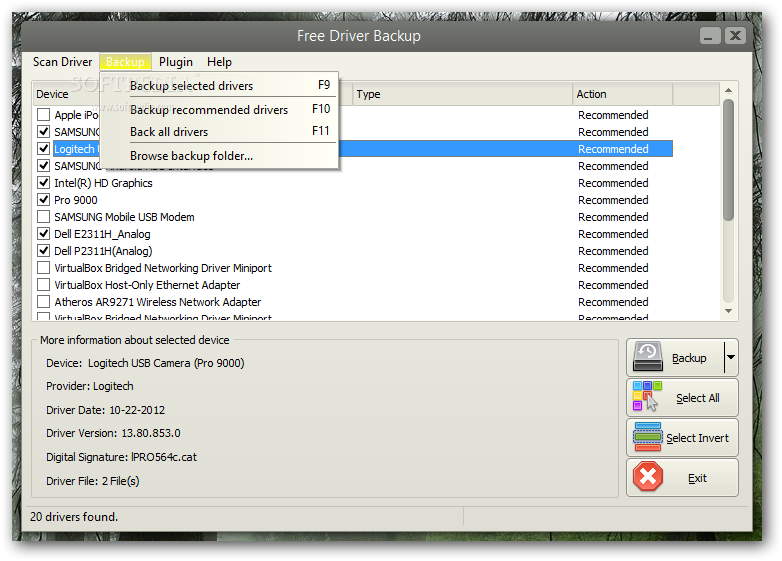Click the Select All button
Screen dimensions: 782x561
682,397
